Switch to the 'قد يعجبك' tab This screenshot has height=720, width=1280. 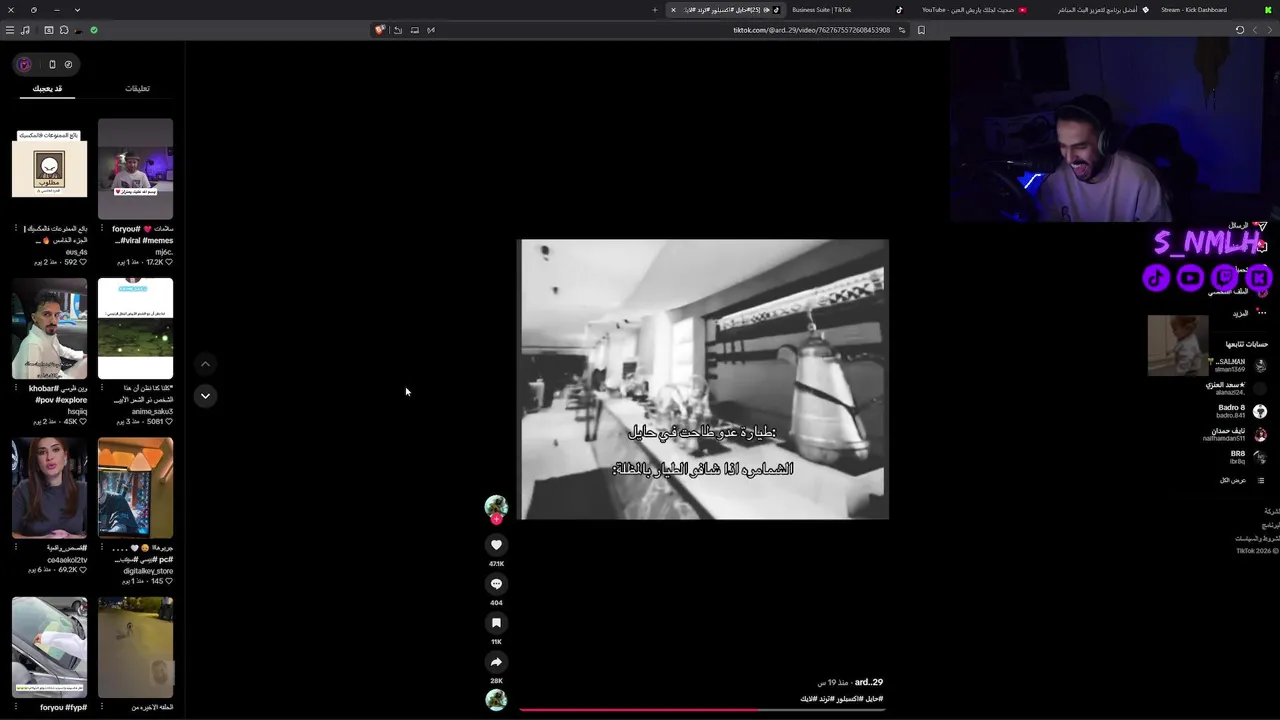click(47, 89)
